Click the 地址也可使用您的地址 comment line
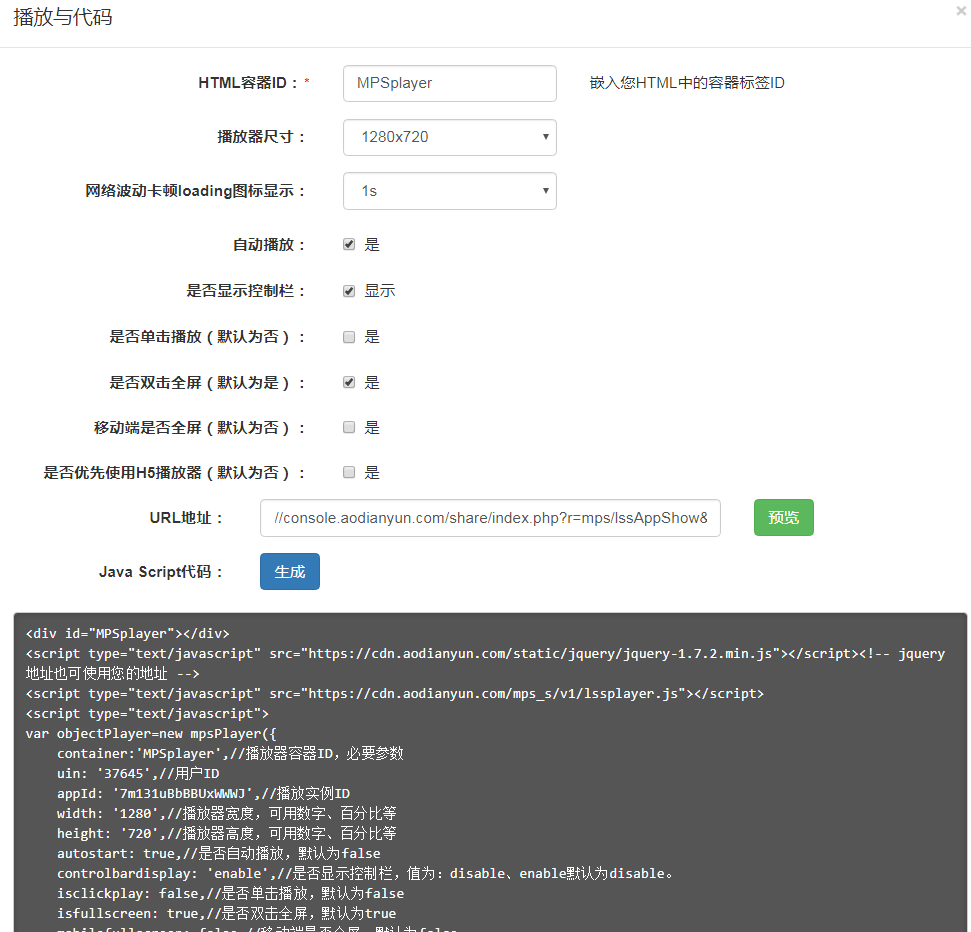Image resolution: width=971 pixels, height=932 pixels. [x=112, y=673]
